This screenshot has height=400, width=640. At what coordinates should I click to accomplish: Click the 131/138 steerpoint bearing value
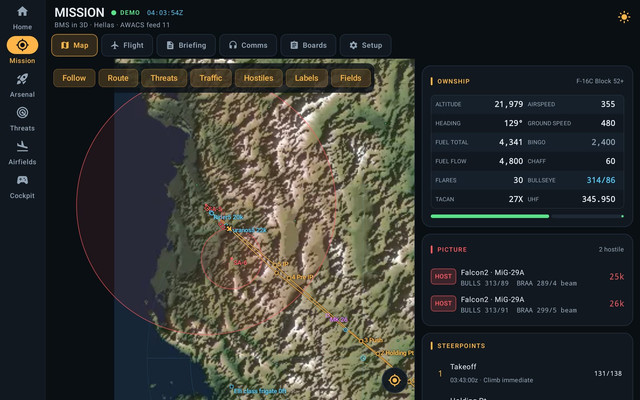click(608, 373)
